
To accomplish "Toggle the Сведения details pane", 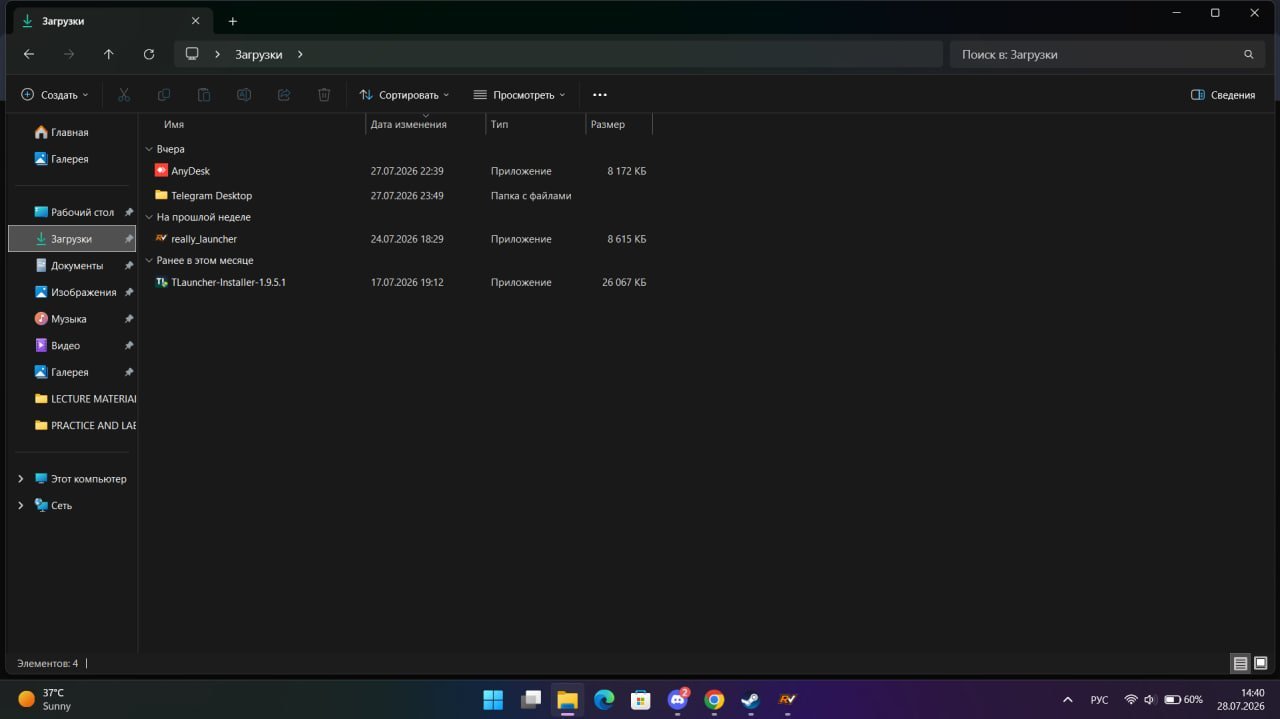I will point(1223,95).
